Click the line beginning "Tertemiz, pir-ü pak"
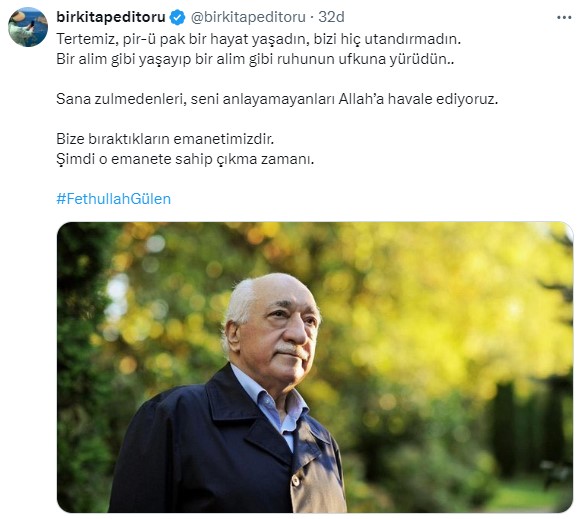This screenshot has width=586, height=519. pyautogui.click(x=259, y=39)
